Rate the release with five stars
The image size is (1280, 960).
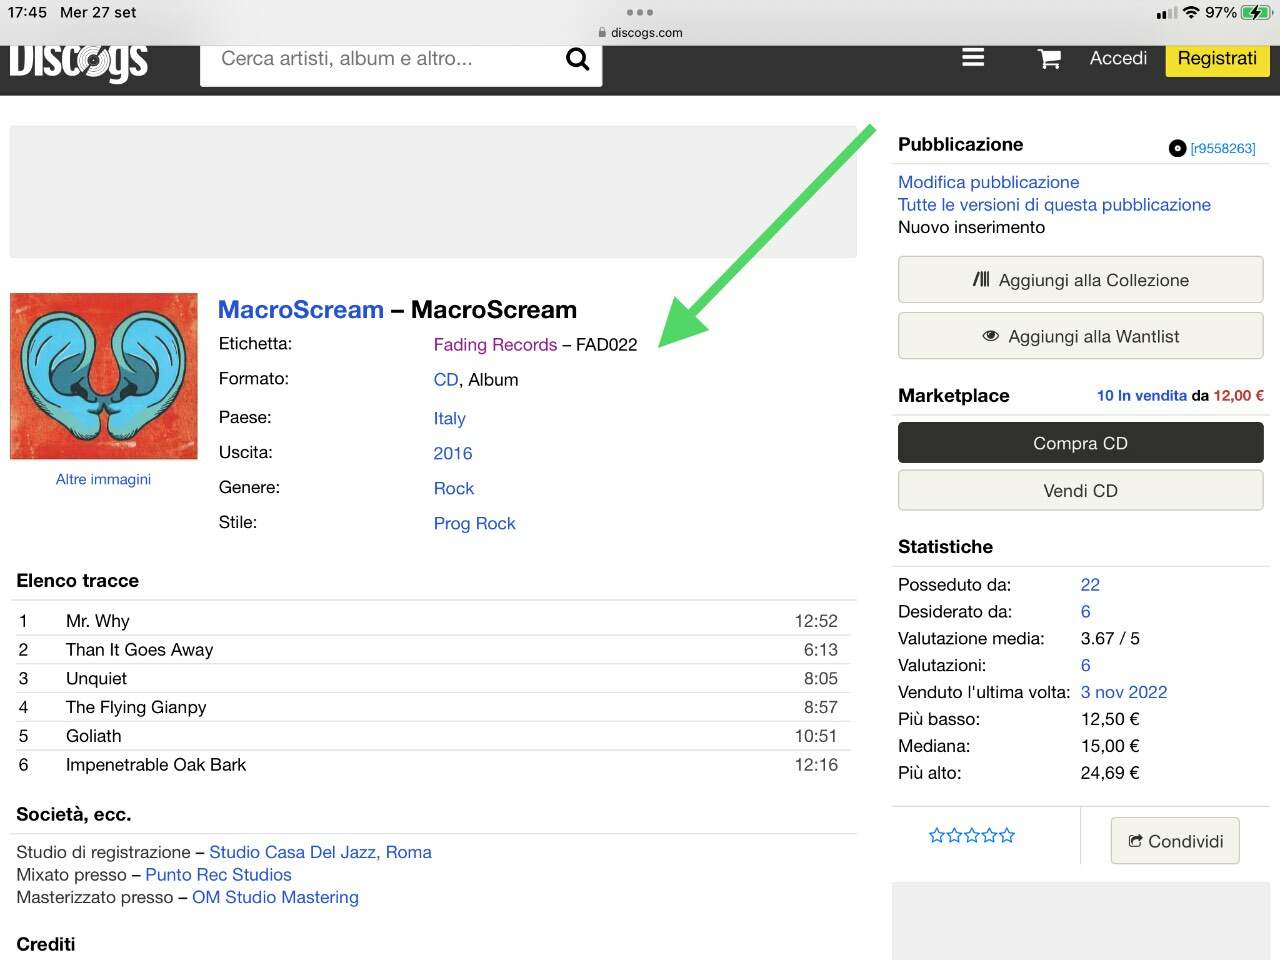pyautogui.click(x=1007, y=835)
